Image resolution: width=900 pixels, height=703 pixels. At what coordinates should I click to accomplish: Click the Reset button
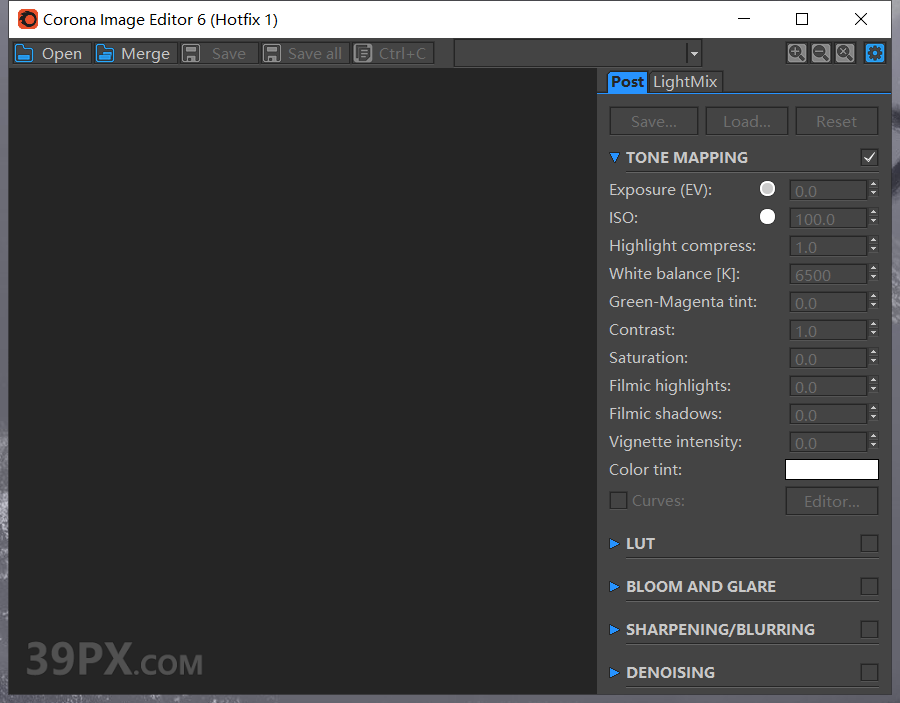(836, 120)
